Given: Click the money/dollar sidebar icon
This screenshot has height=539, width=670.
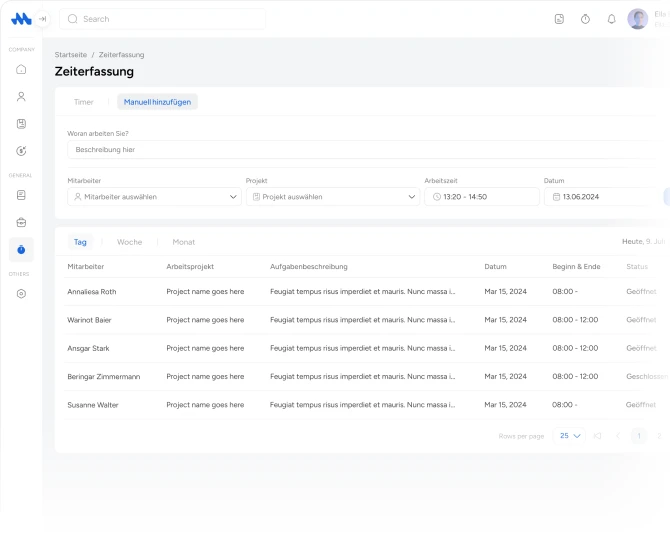Looking at the screenshot, I should (21, 151).
